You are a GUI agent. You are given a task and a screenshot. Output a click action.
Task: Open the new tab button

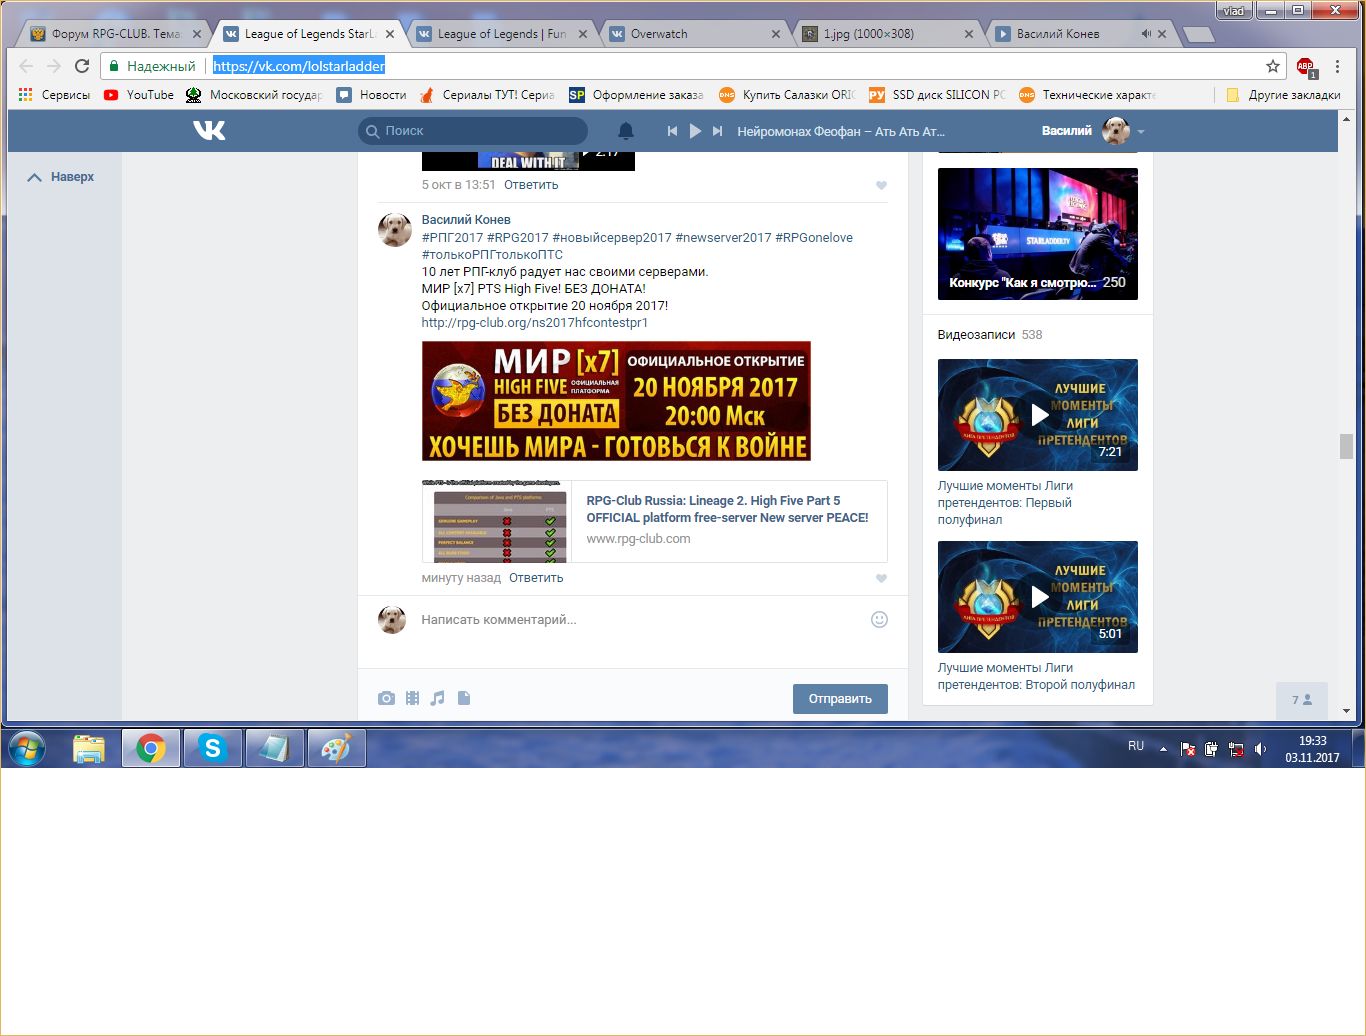1198,35
